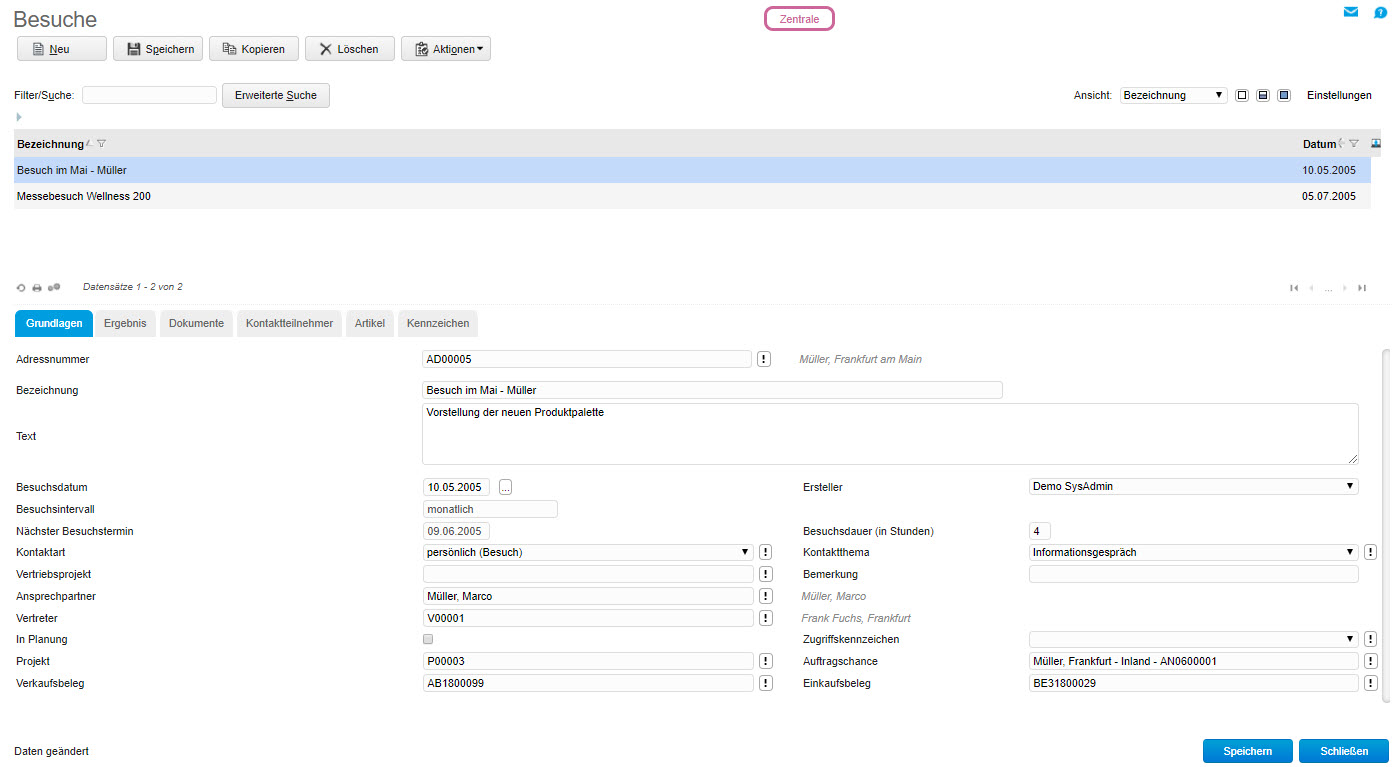Screen dimensions: 1397x767
Task: Click the filter funnel icon beside Datum
Action: [1354, 144]
